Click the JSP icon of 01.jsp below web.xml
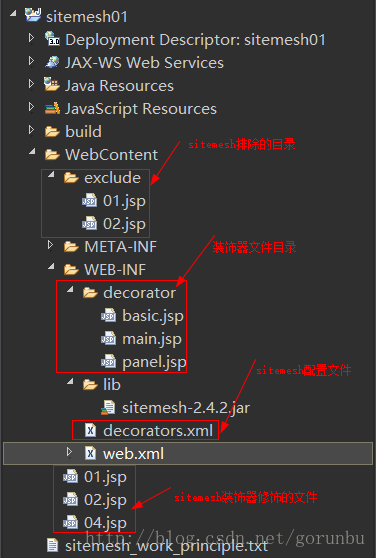The image size is (376, 558). click(70, 477)
